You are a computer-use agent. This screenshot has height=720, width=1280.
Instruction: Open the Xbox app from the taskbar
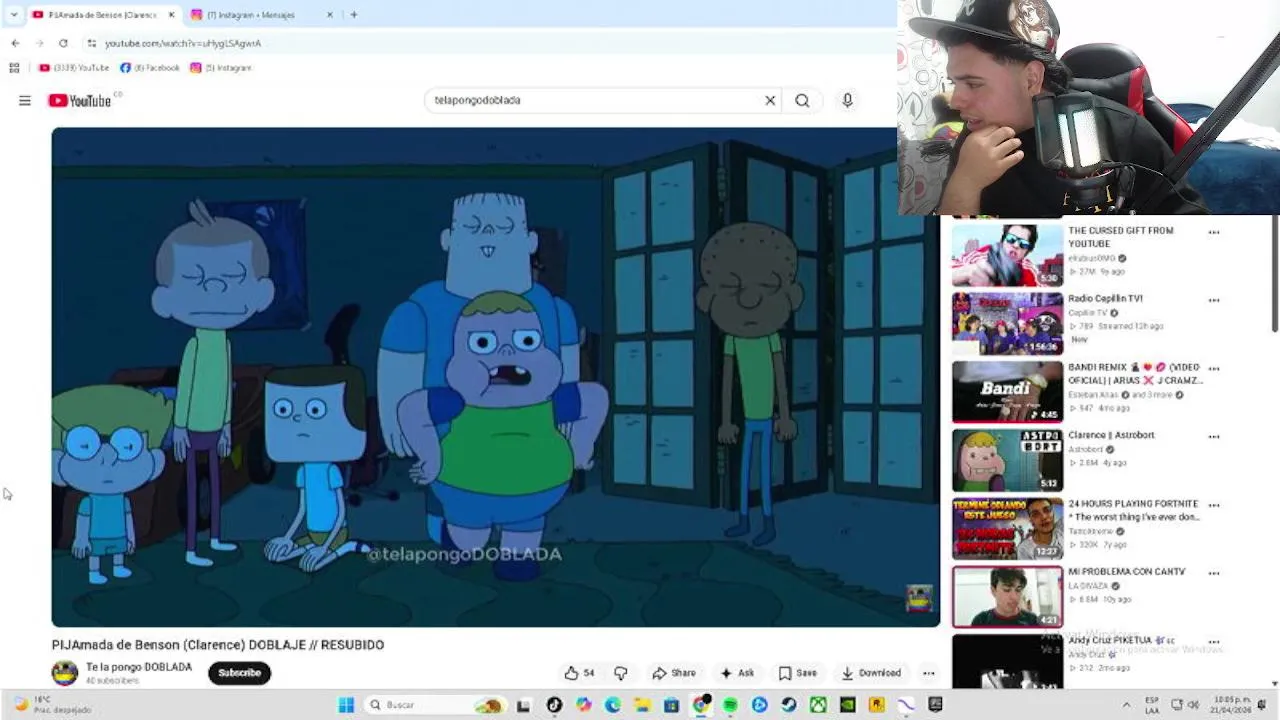click(818, 705)
